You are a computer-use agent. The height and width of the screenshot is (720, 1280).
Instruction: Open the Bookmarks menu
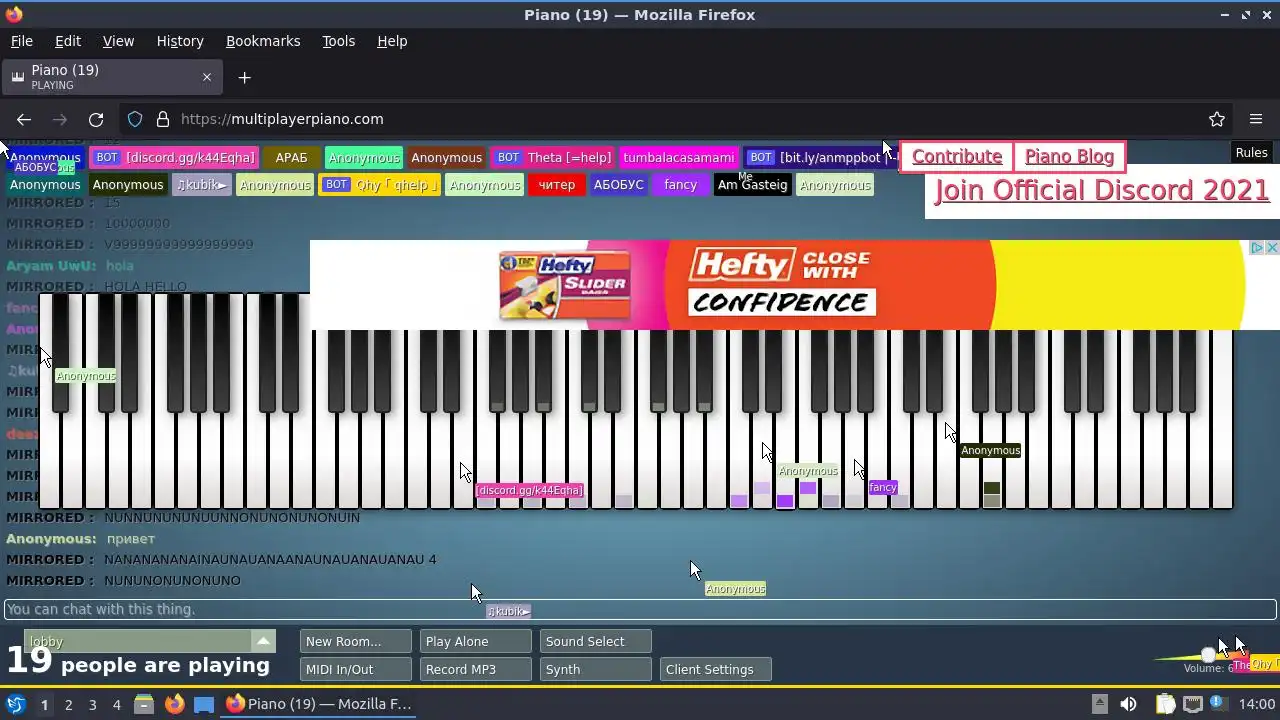(263, 41)
